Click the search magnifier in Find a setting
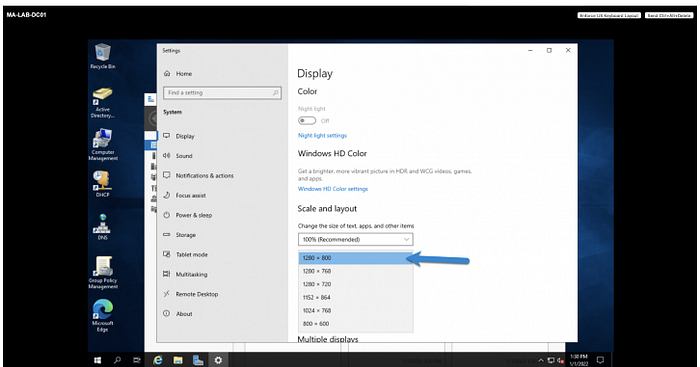 (x=275, y=93)
